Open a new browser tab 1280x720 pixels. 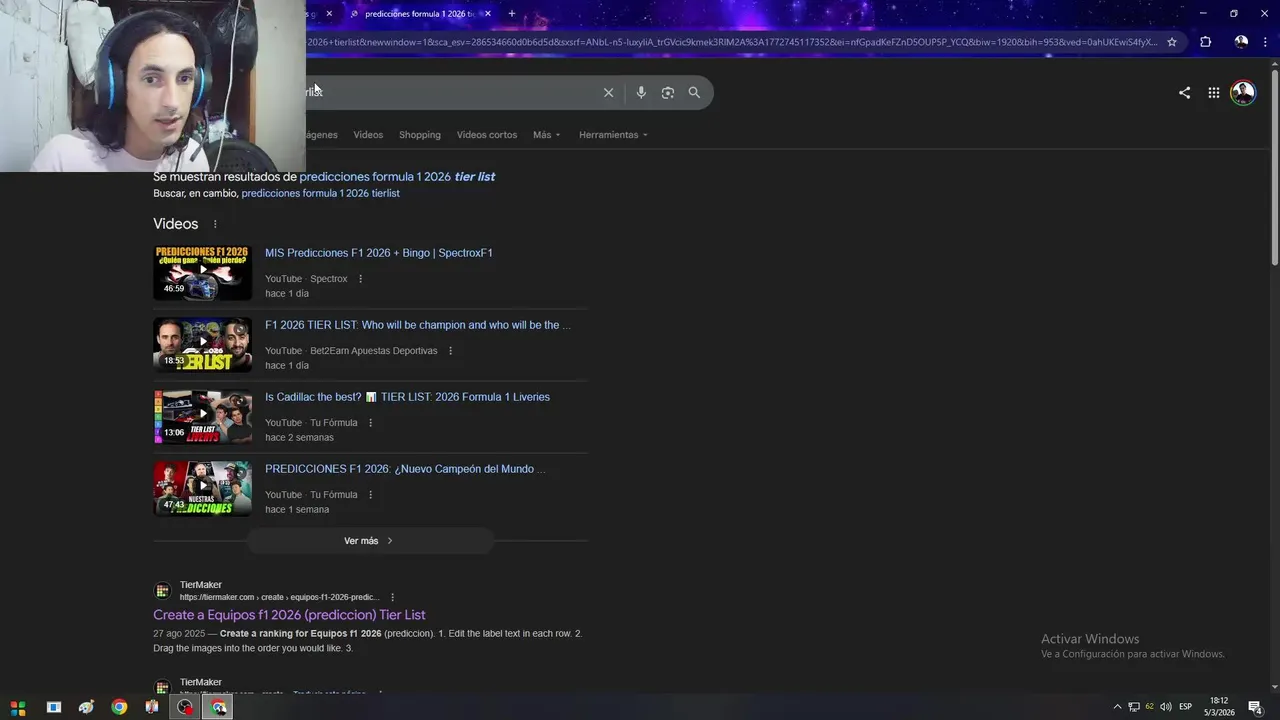pos(511,14)
